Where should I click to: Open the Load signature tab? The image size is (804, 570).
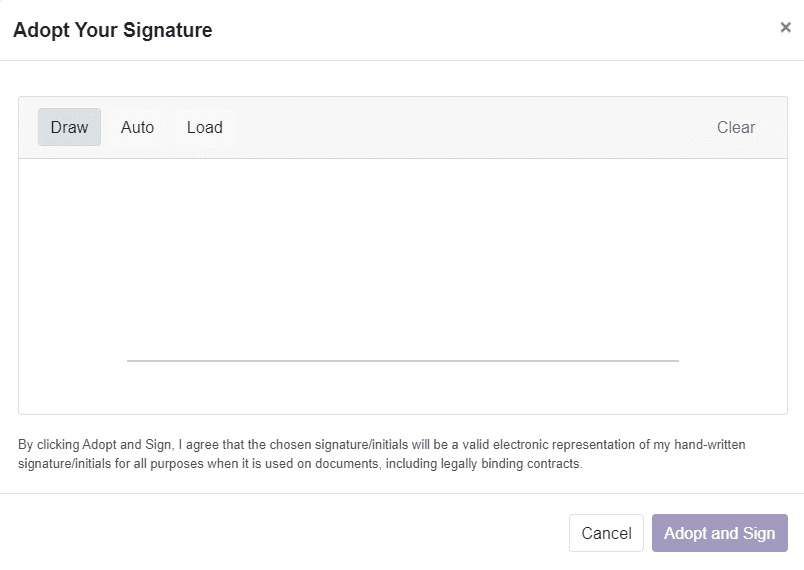[x=204, y=127]
